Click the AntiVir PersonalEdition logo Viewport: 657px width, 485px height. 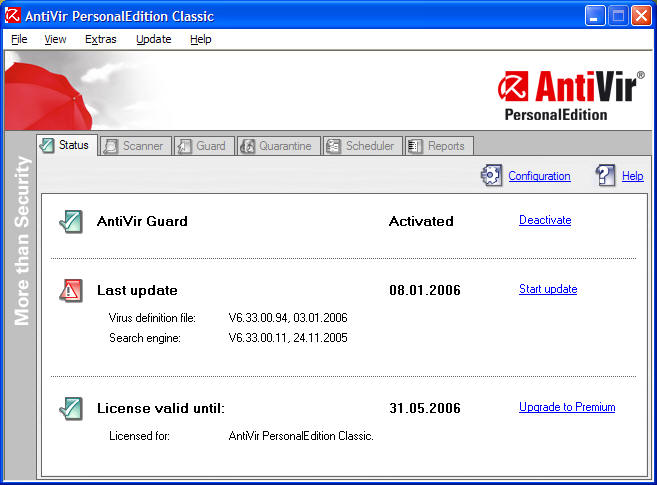coord(571,95)
